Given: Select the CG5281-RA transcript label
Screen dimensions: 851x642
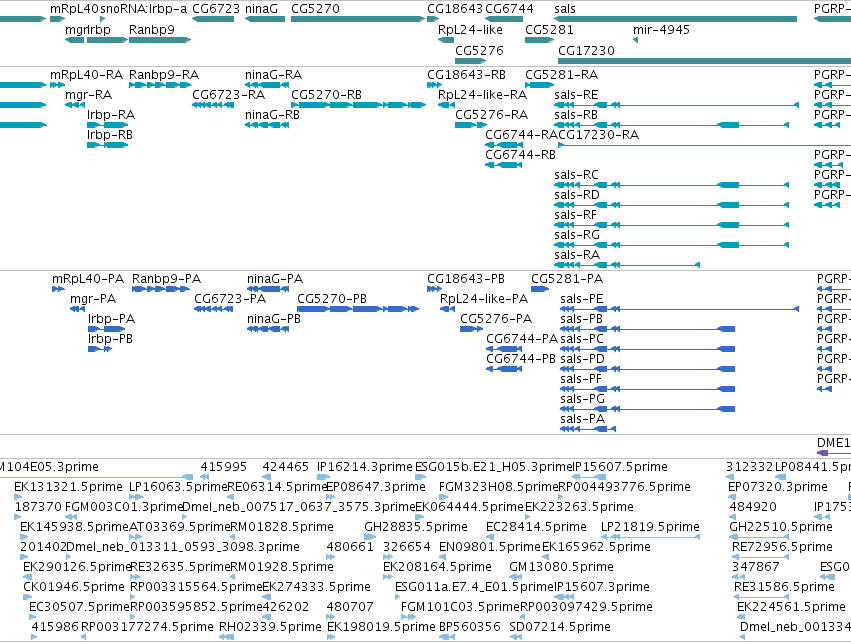Looking at the screenshot, I should click(x=561, y=74).
